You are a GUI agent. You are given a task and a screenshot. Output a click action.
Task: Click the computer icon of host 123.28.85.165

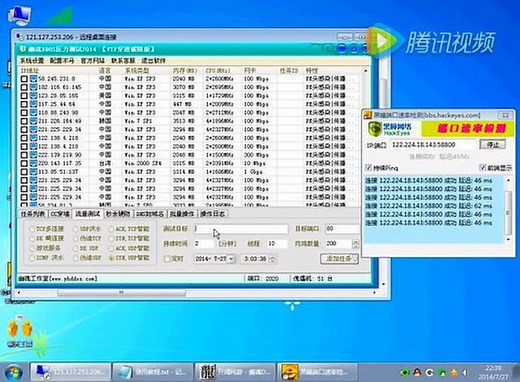click(33, 96)
